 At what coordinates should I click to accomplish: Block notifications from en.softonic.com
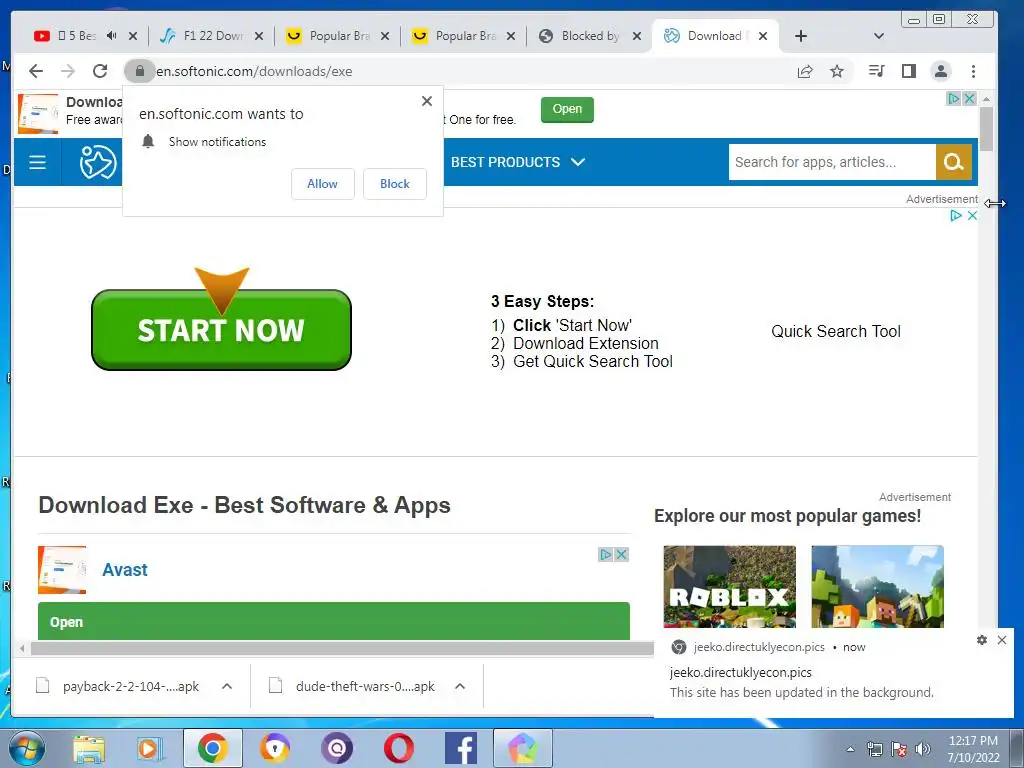tap(394, 184)
